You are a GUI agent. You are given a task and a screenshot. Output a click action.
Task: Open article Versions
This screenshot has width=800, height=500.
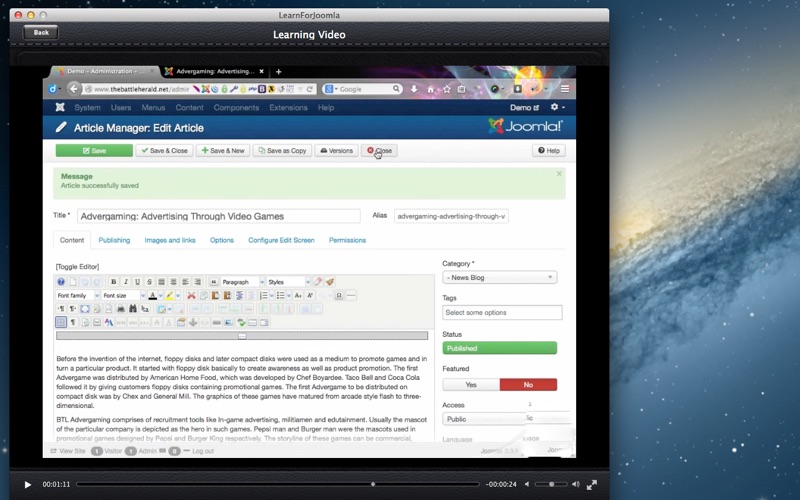pos(336,151)
